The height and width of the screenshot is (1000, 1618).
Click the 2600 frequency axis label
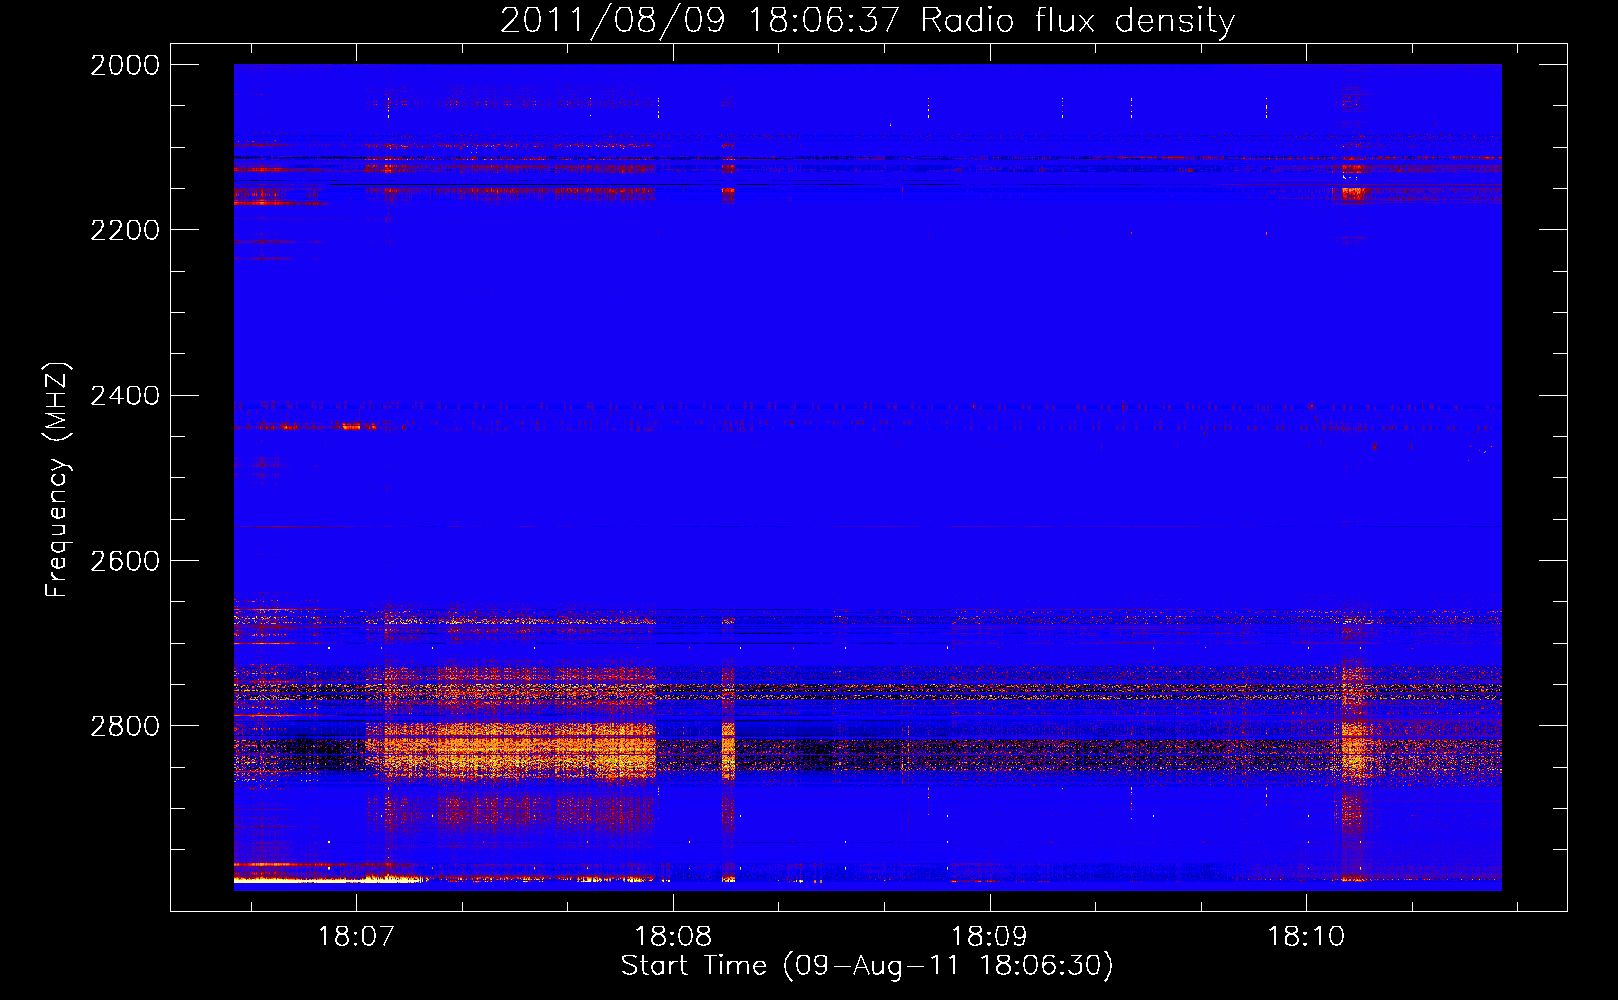tap(125, 561)
